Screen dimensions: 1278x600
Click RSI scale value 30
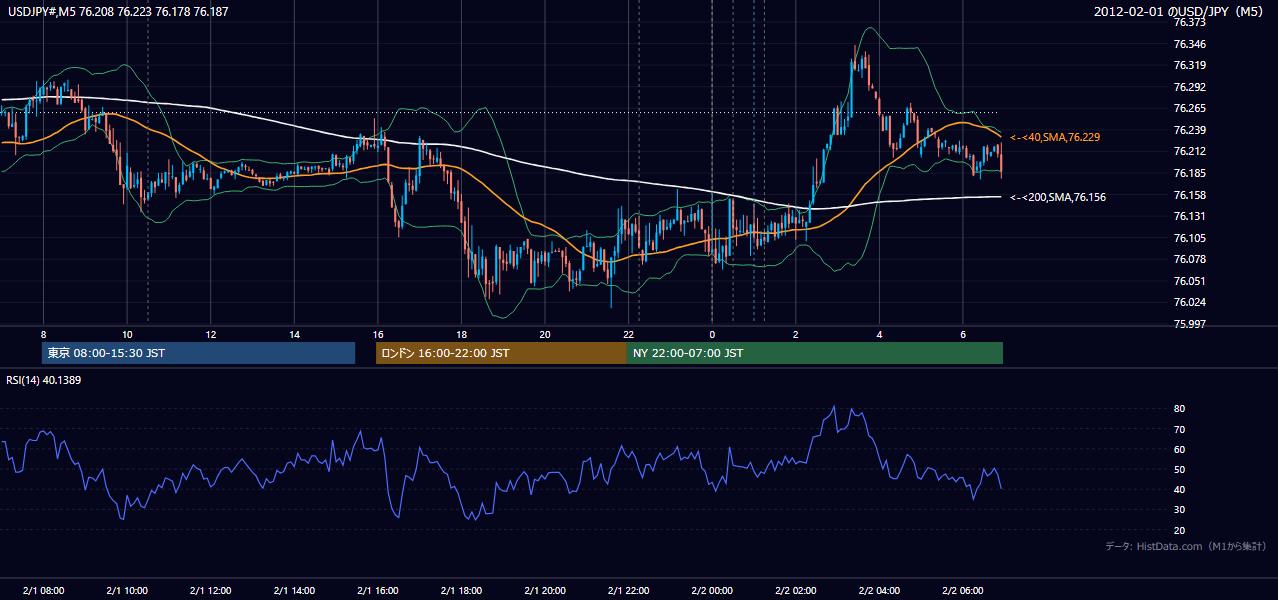click(1179, 510)
